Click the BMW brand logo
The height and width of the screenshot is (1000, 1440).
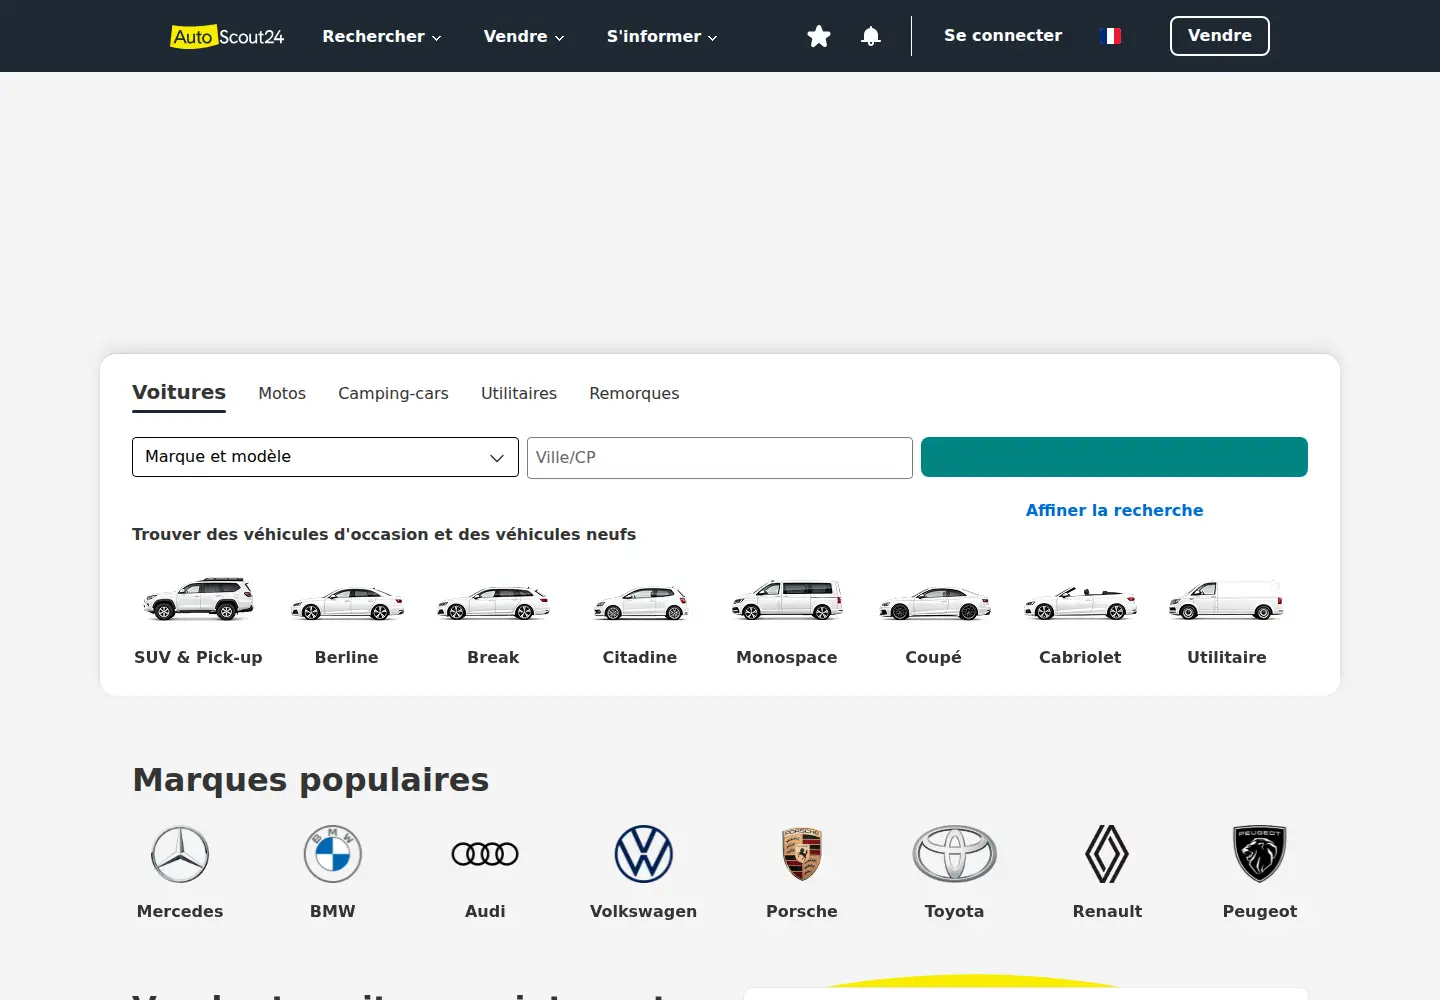[333, 854]
